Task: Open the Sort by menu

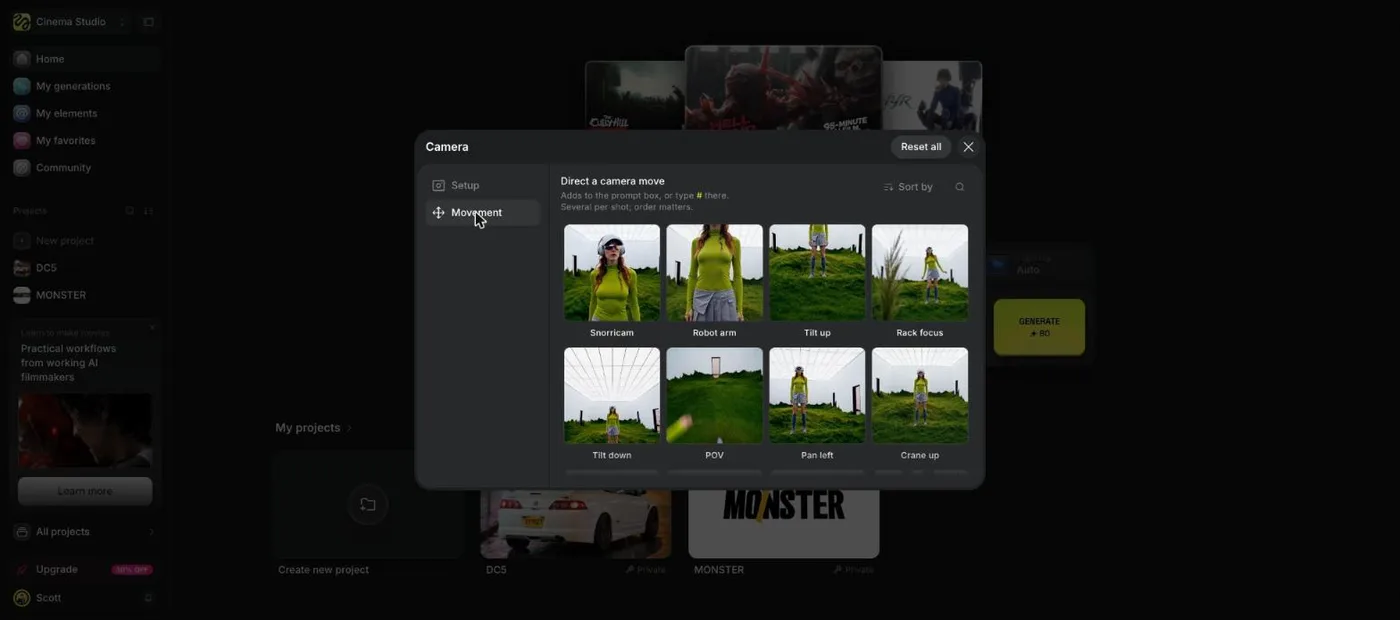Action: click(908, 187)
